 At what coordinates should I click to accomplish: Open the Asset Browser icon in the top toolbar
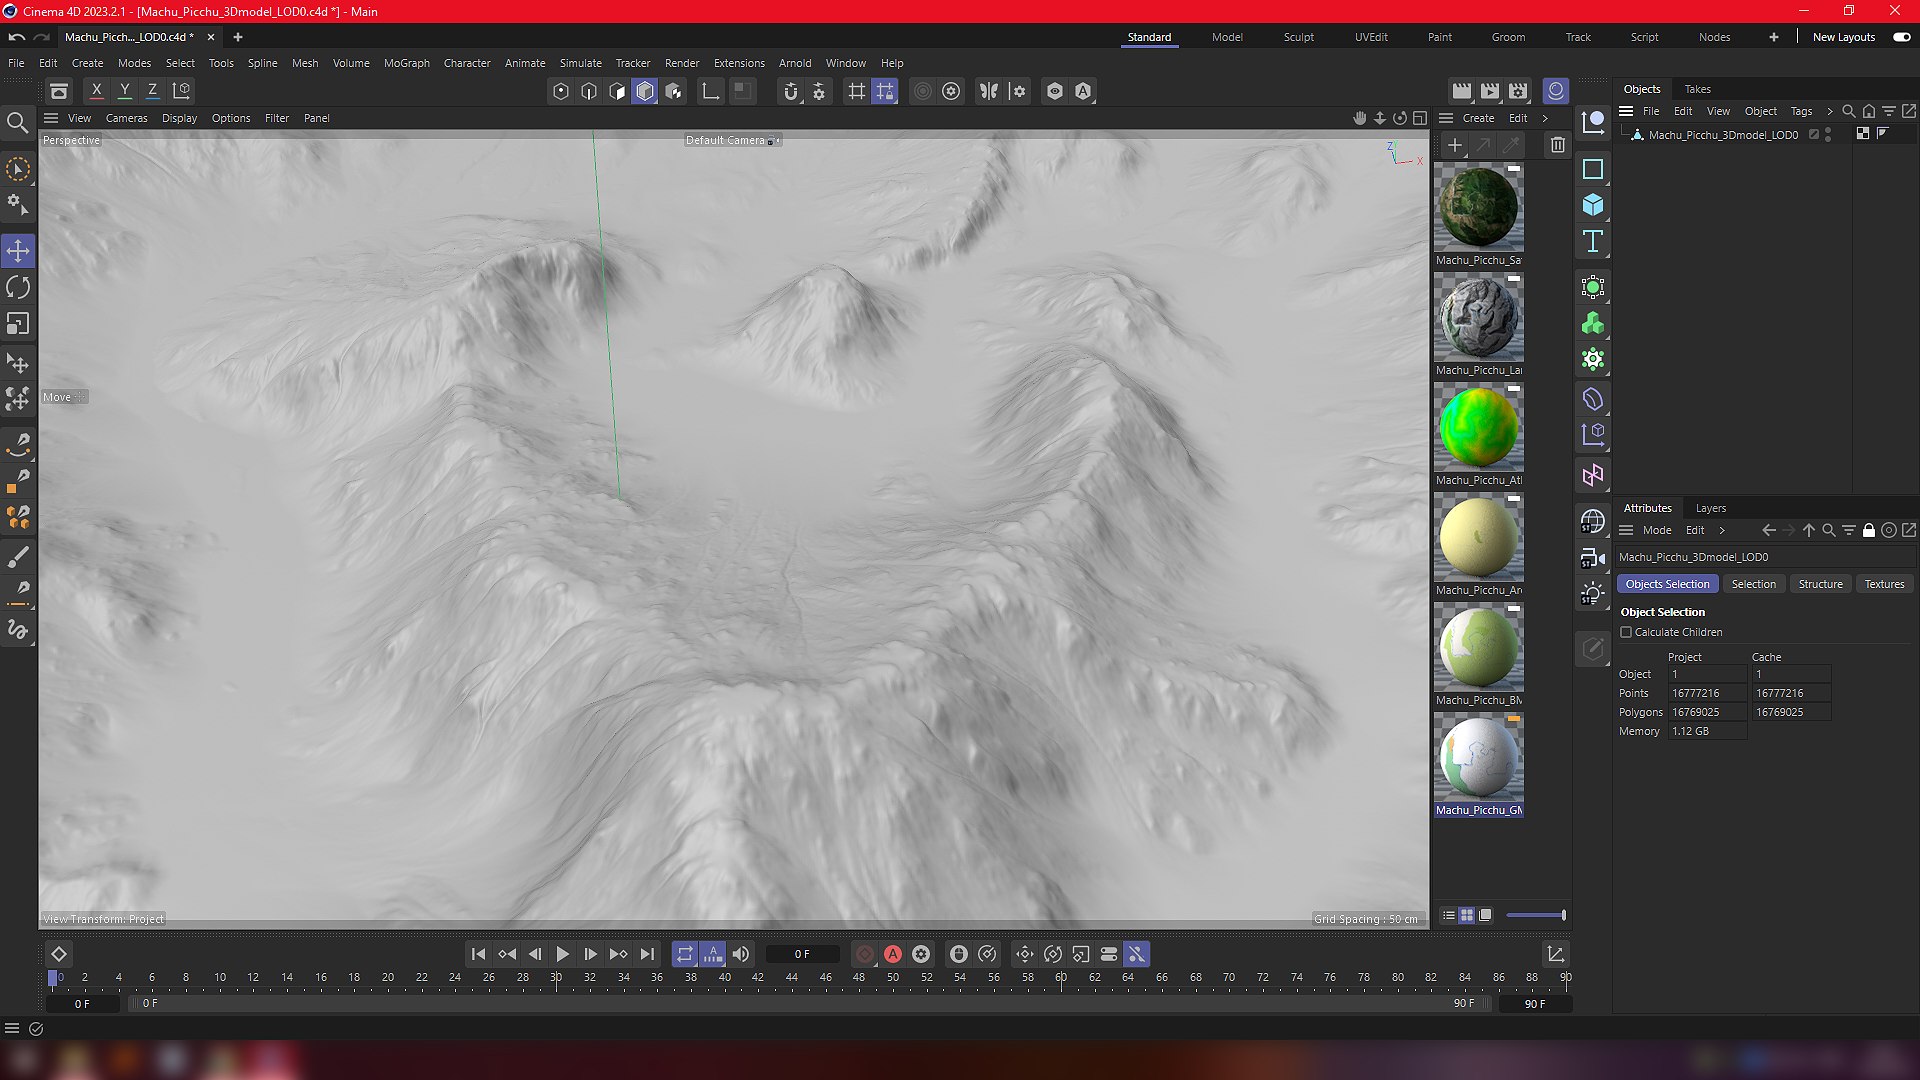coord(59,91)
